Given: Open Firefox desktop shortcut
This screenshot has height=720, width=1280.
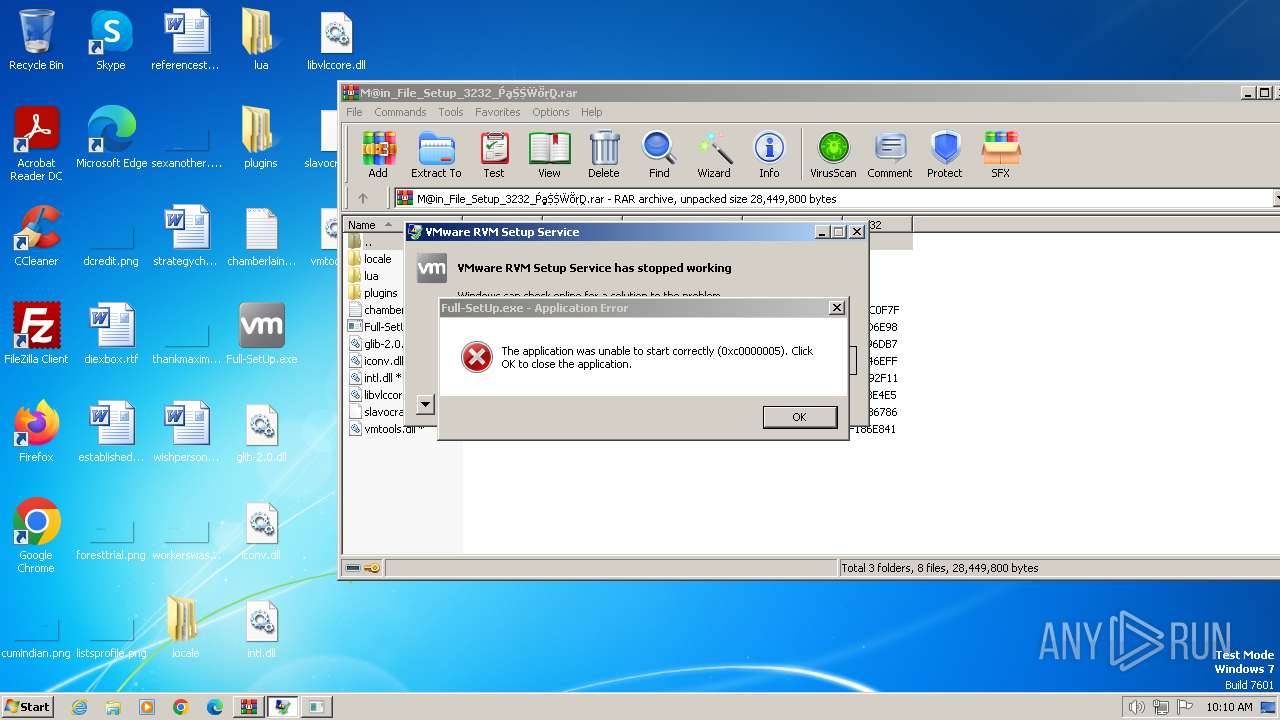Looking at the screenshot, I should click(x=36, y=432).
